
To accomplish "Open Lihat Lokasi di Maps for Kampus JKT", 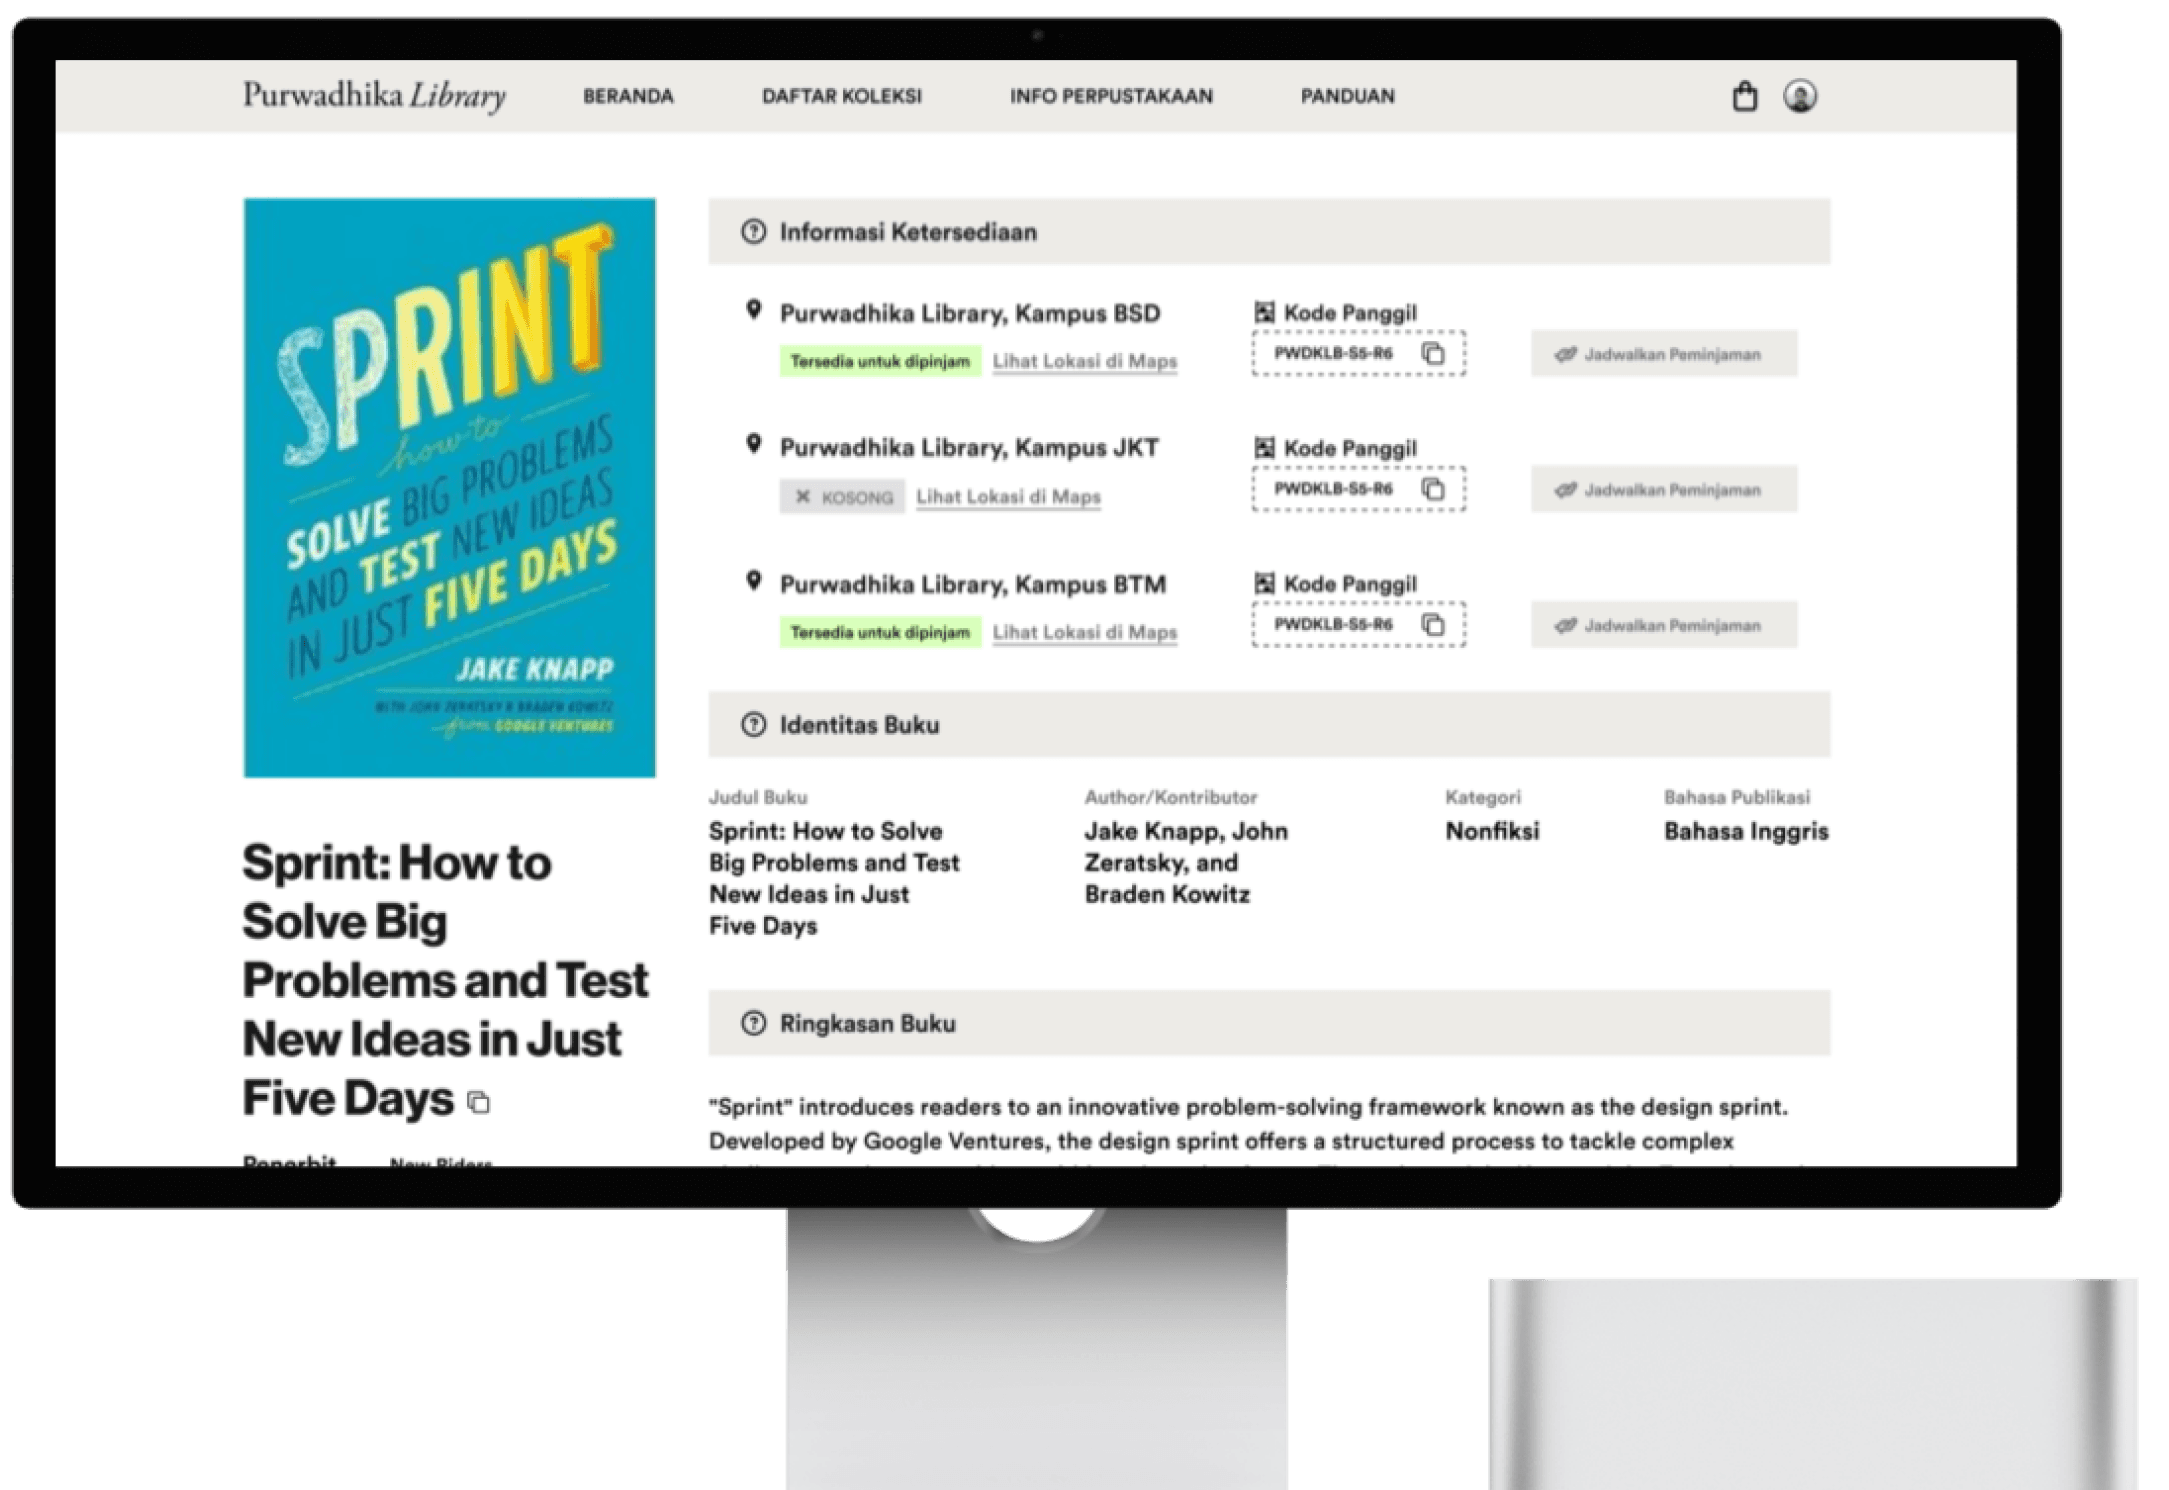I will click(x=1008, y=496).
